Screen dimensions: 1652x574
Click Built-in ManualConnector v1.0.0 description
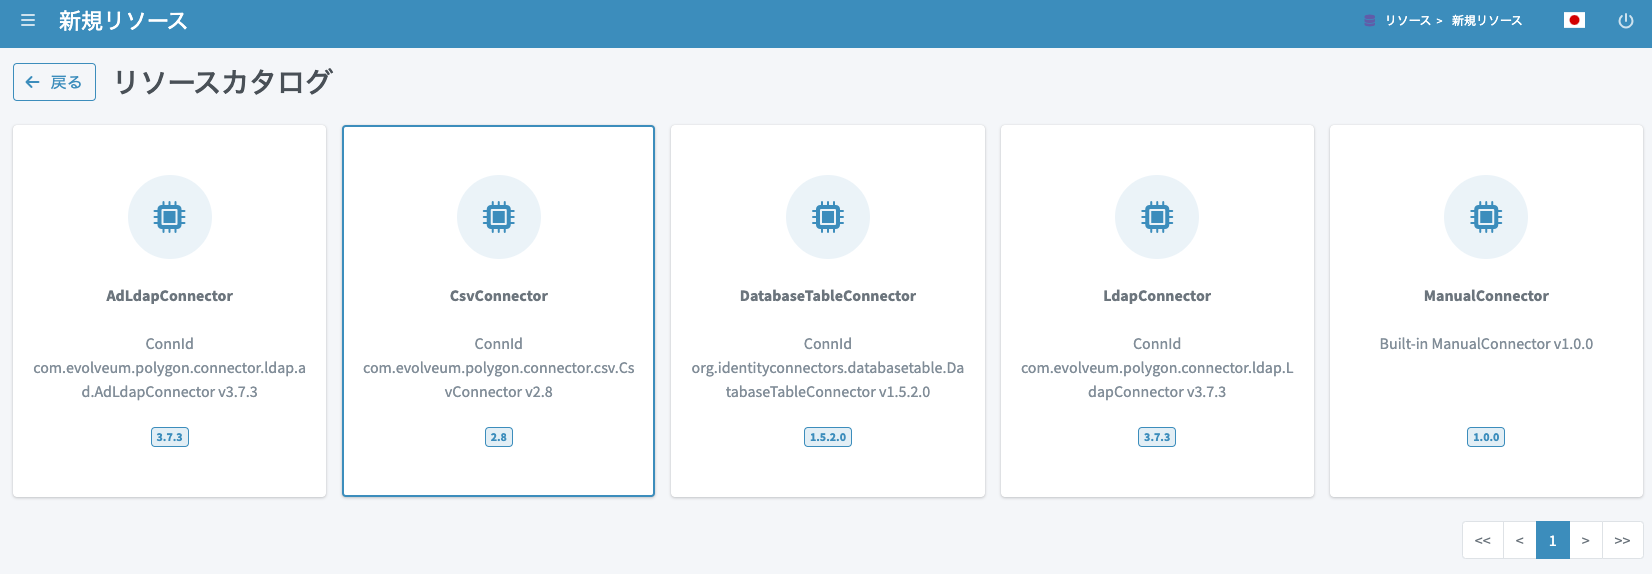pos(1486,344)
